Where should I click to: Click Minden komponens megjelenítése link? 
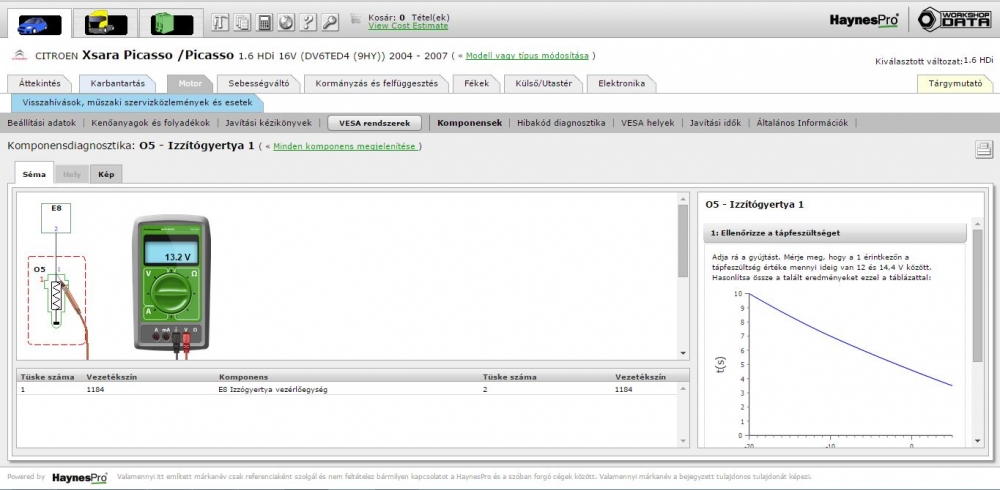point(345,146)
